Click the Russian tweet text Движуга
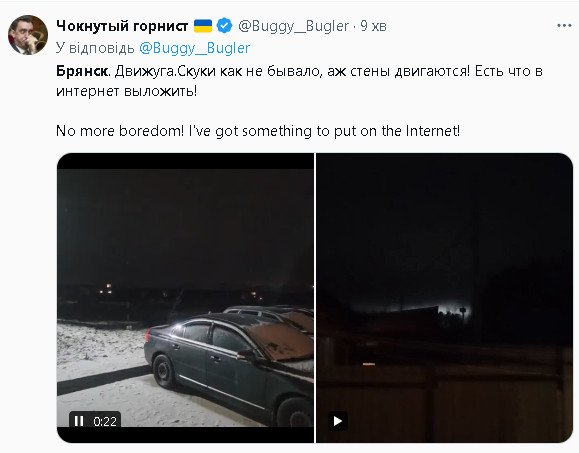 (x=145, y=71)
